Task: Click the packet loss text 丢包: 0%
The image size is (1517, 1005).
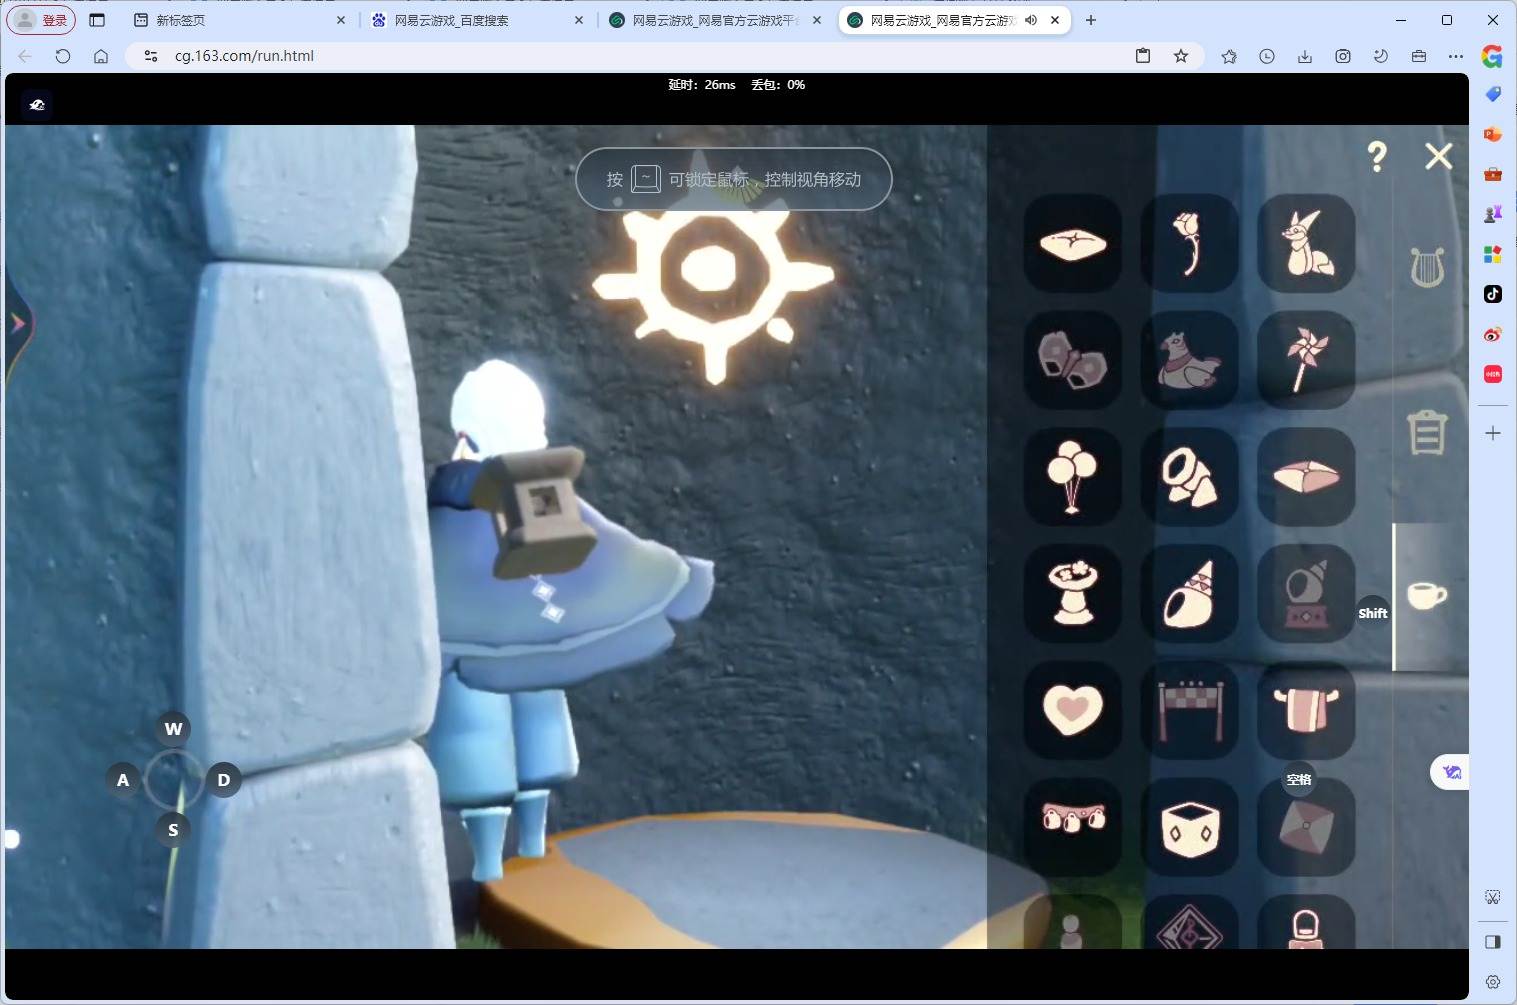Action: [778, 85]
